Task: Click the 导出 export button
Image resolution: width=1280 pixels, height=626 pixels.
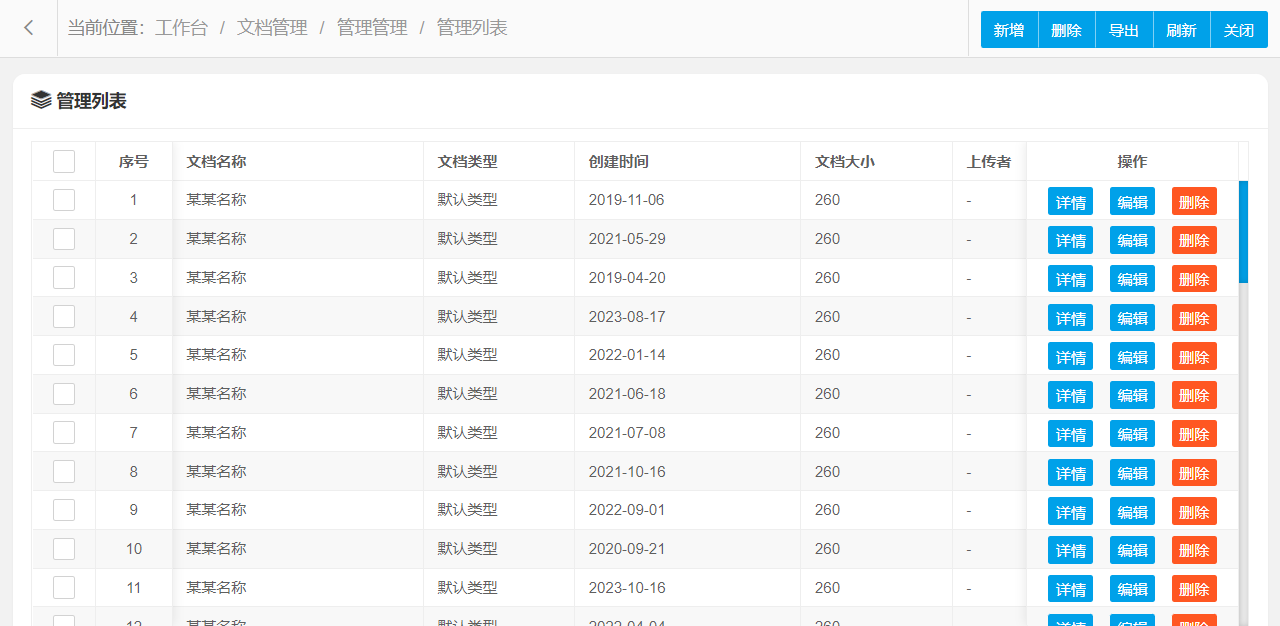Action: point(1124,30)
